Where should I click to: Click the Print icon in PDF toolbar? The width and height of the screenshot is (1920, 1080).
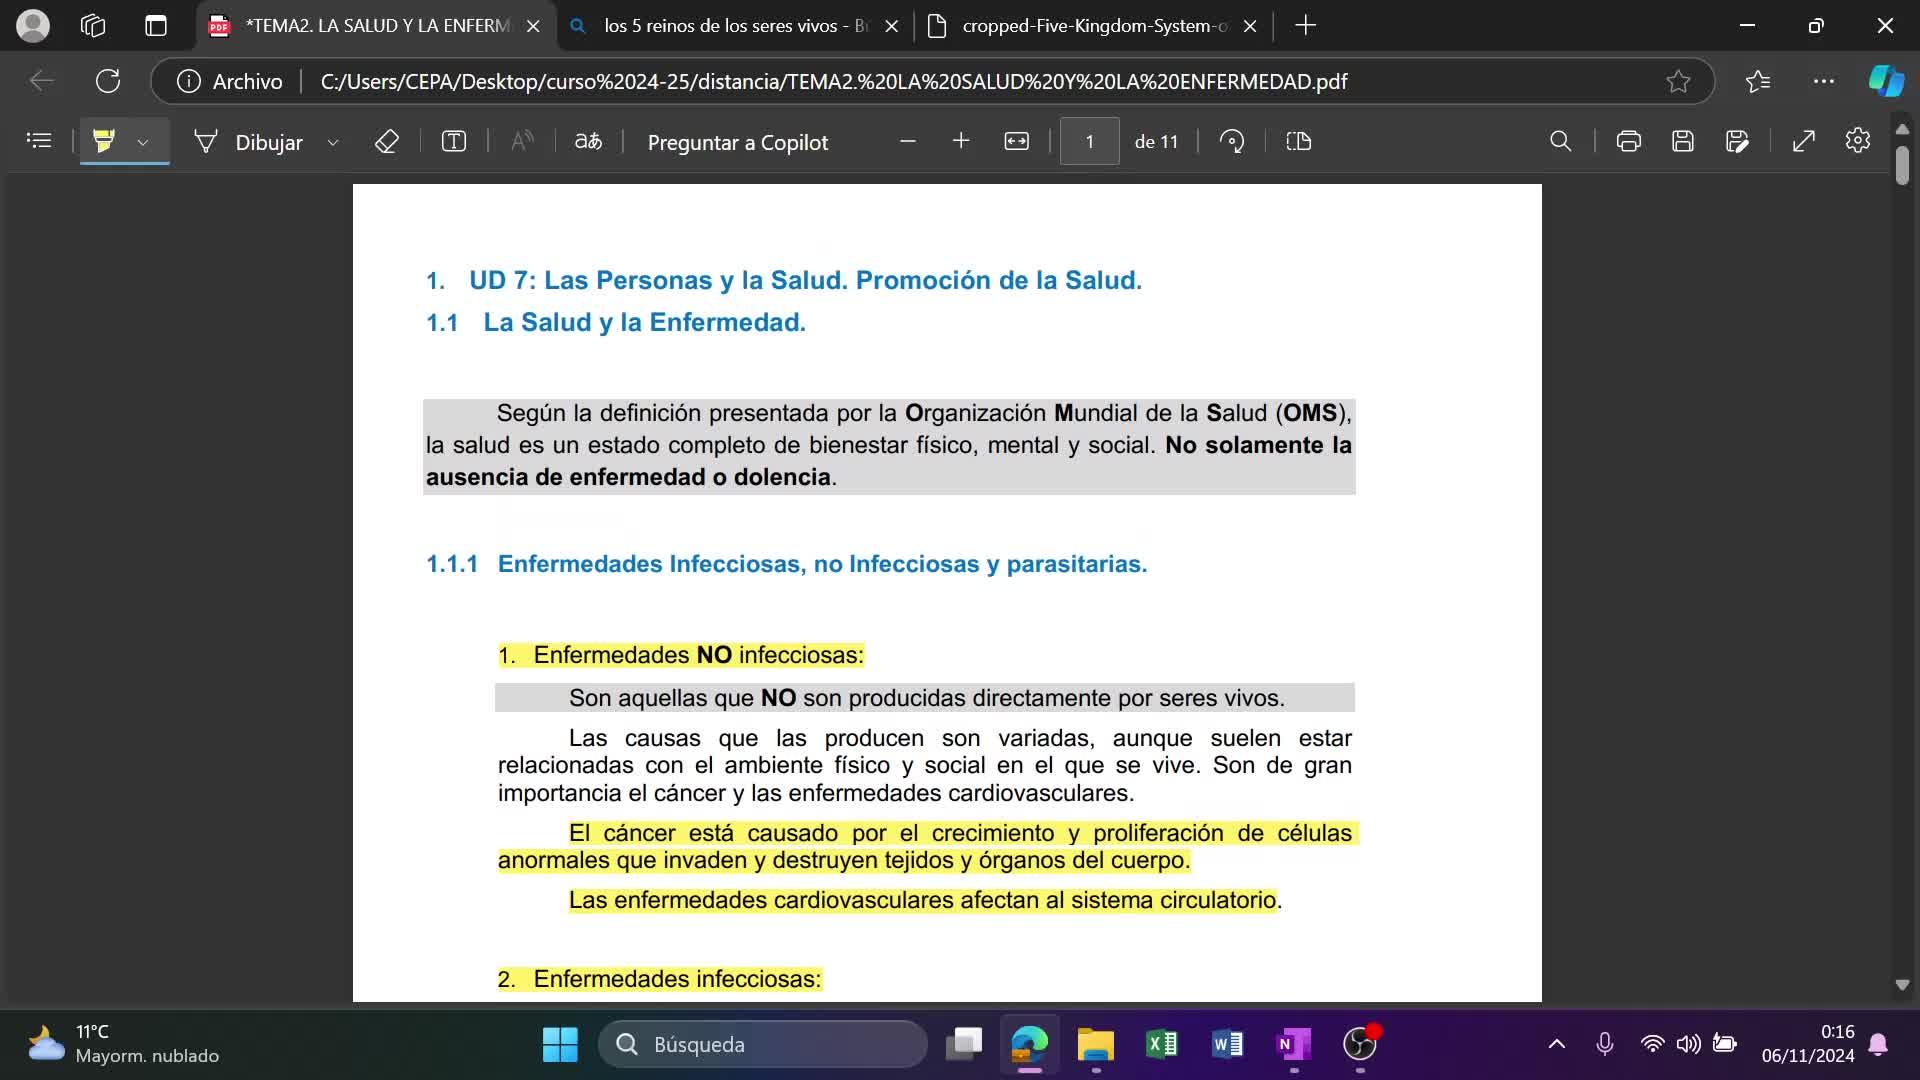pos(1628,142)
